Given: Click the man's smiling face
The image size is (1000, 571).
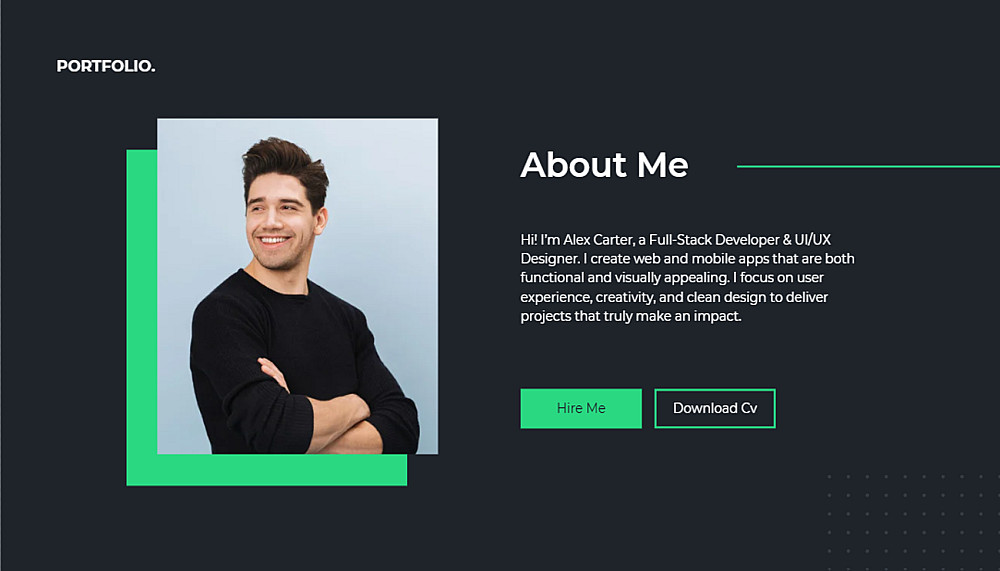Looking at the screenshot, I should click(279, 222).
